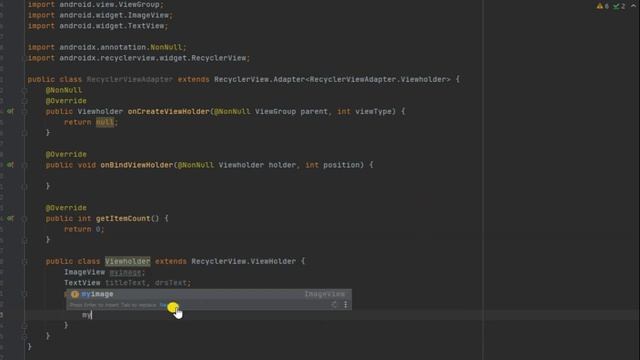Select the myimage autocomplete suggestion
Viewport: 640px width, 360px height.
point(209,294)
